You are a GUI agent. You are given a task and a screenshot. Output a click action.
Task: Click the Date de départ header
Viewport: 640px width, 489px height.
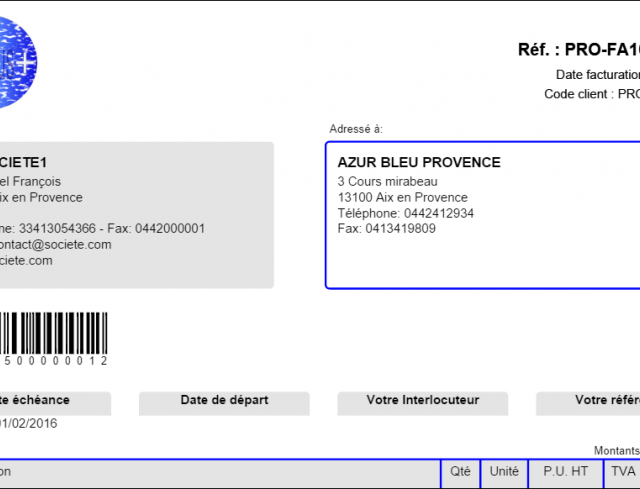(224, 400)
